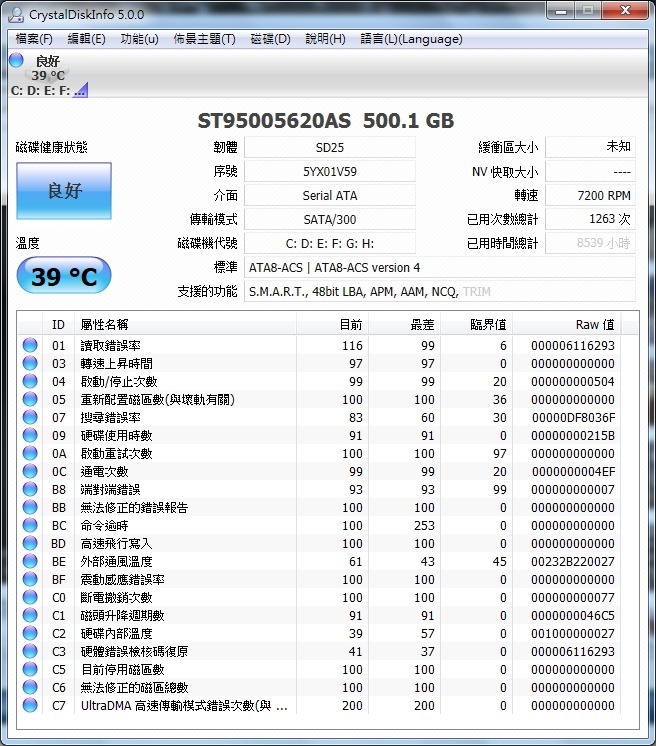Screen dimensions: 656x746
Task: Click status orb for C2 硬碟內部溫度
Action: coord(30,633)
